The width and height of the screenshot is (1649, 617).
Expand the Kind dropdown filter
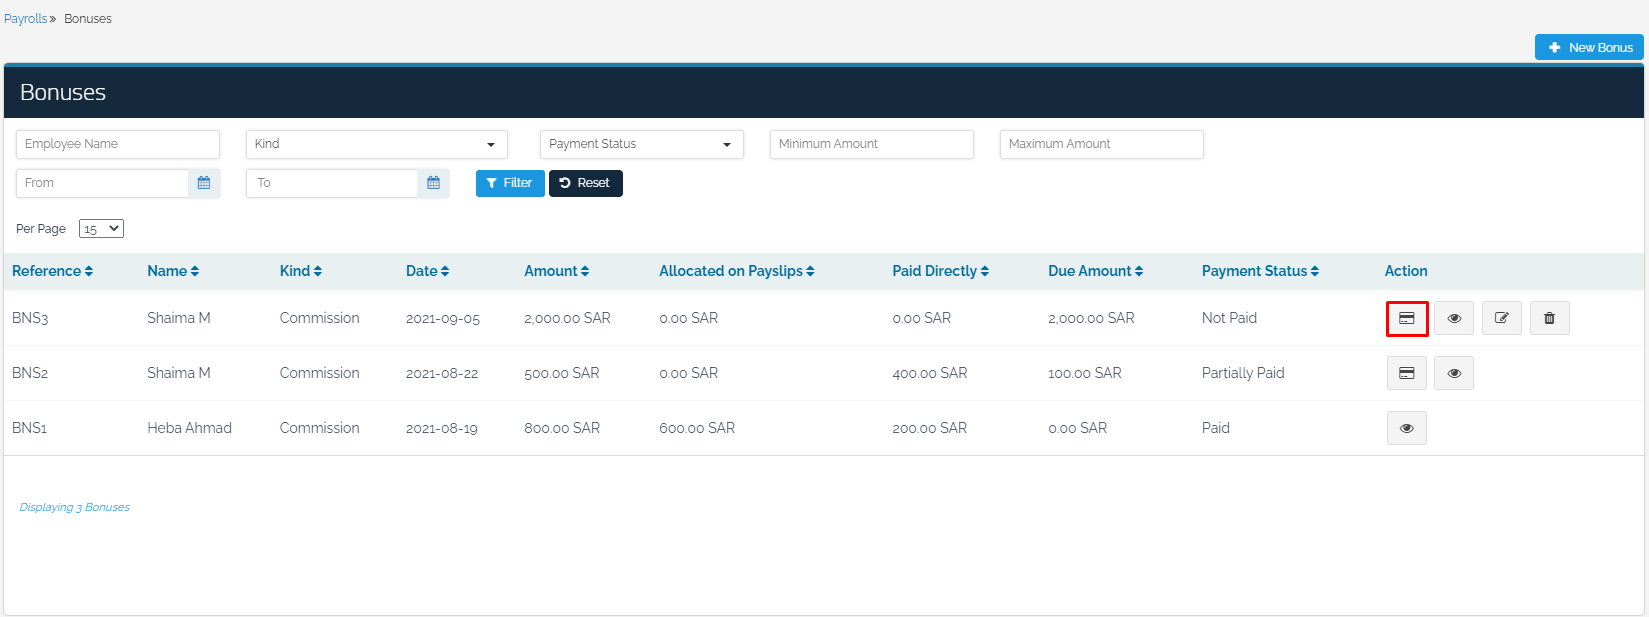point(376,144)
